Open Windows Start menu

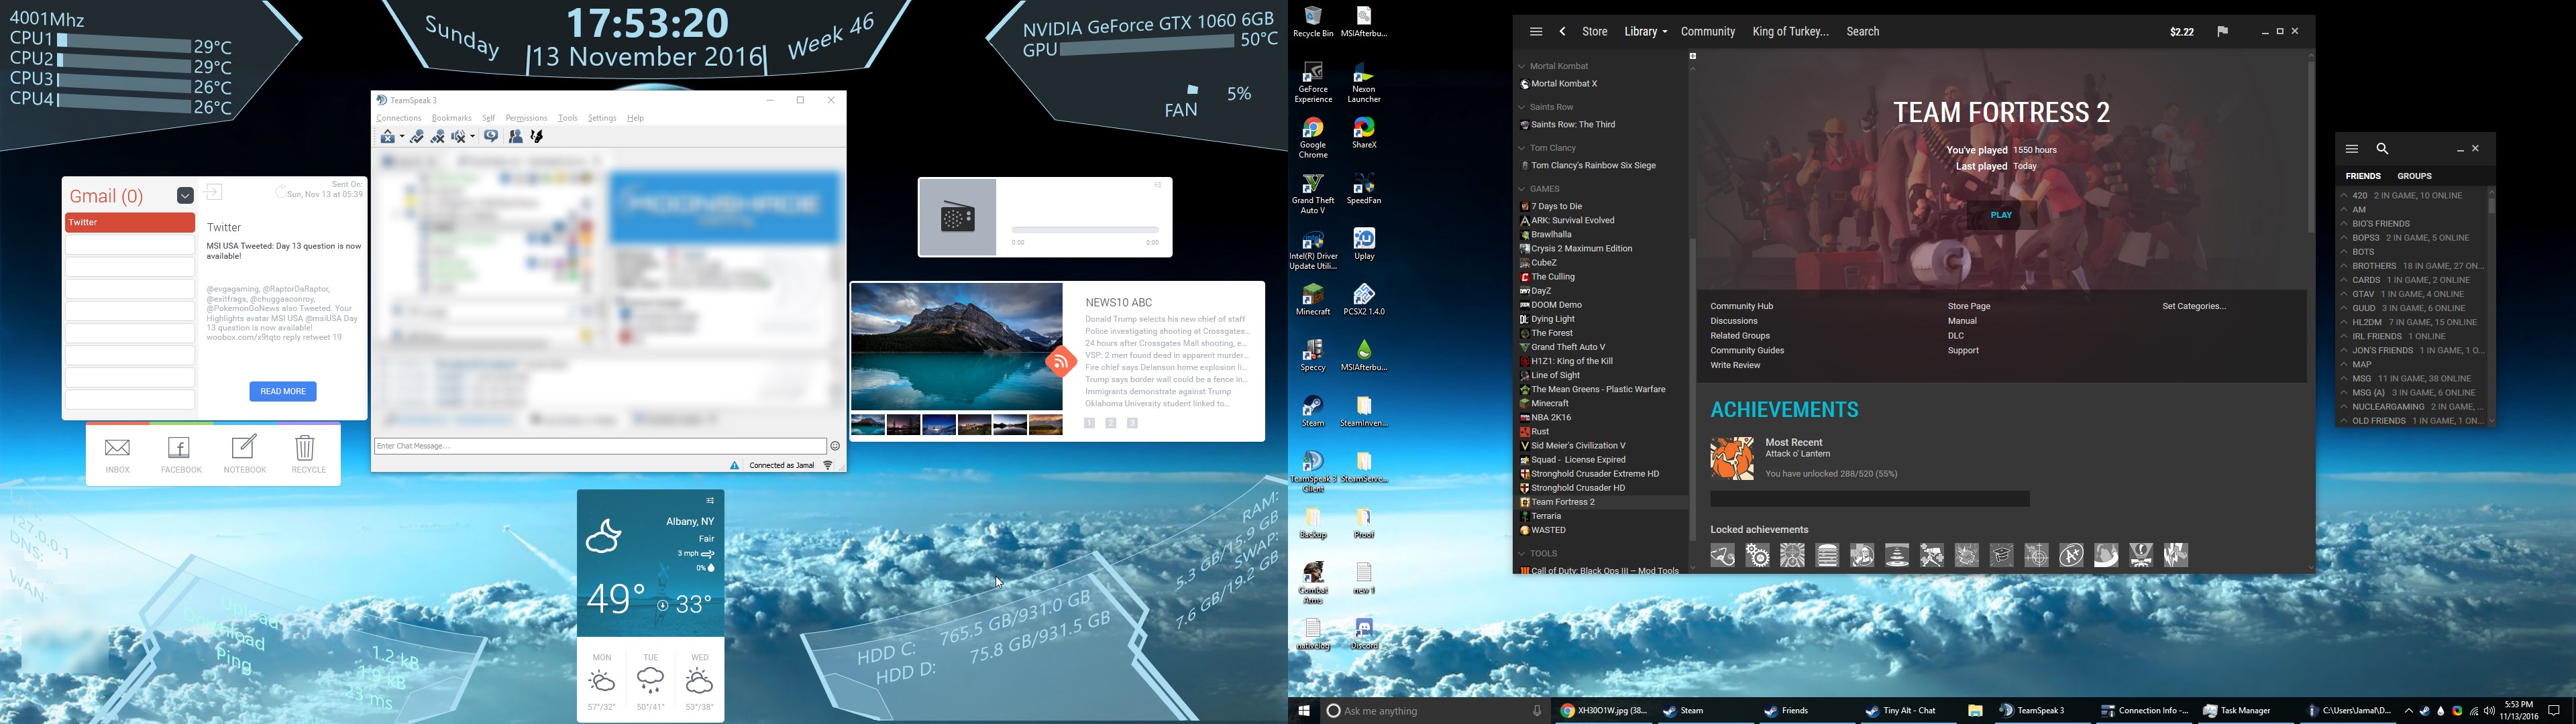click(1303, 711)
